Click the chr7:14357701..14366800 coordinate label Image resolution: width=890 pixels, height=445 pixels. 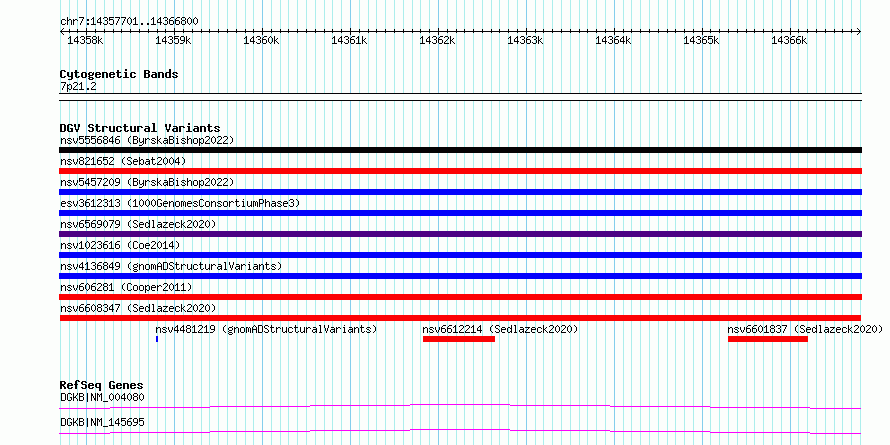[129, 21]
